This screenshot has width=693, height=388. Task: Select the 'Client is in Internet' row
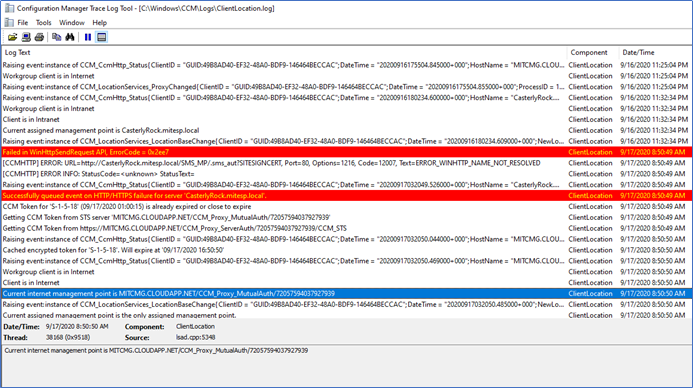click(346, 283)
